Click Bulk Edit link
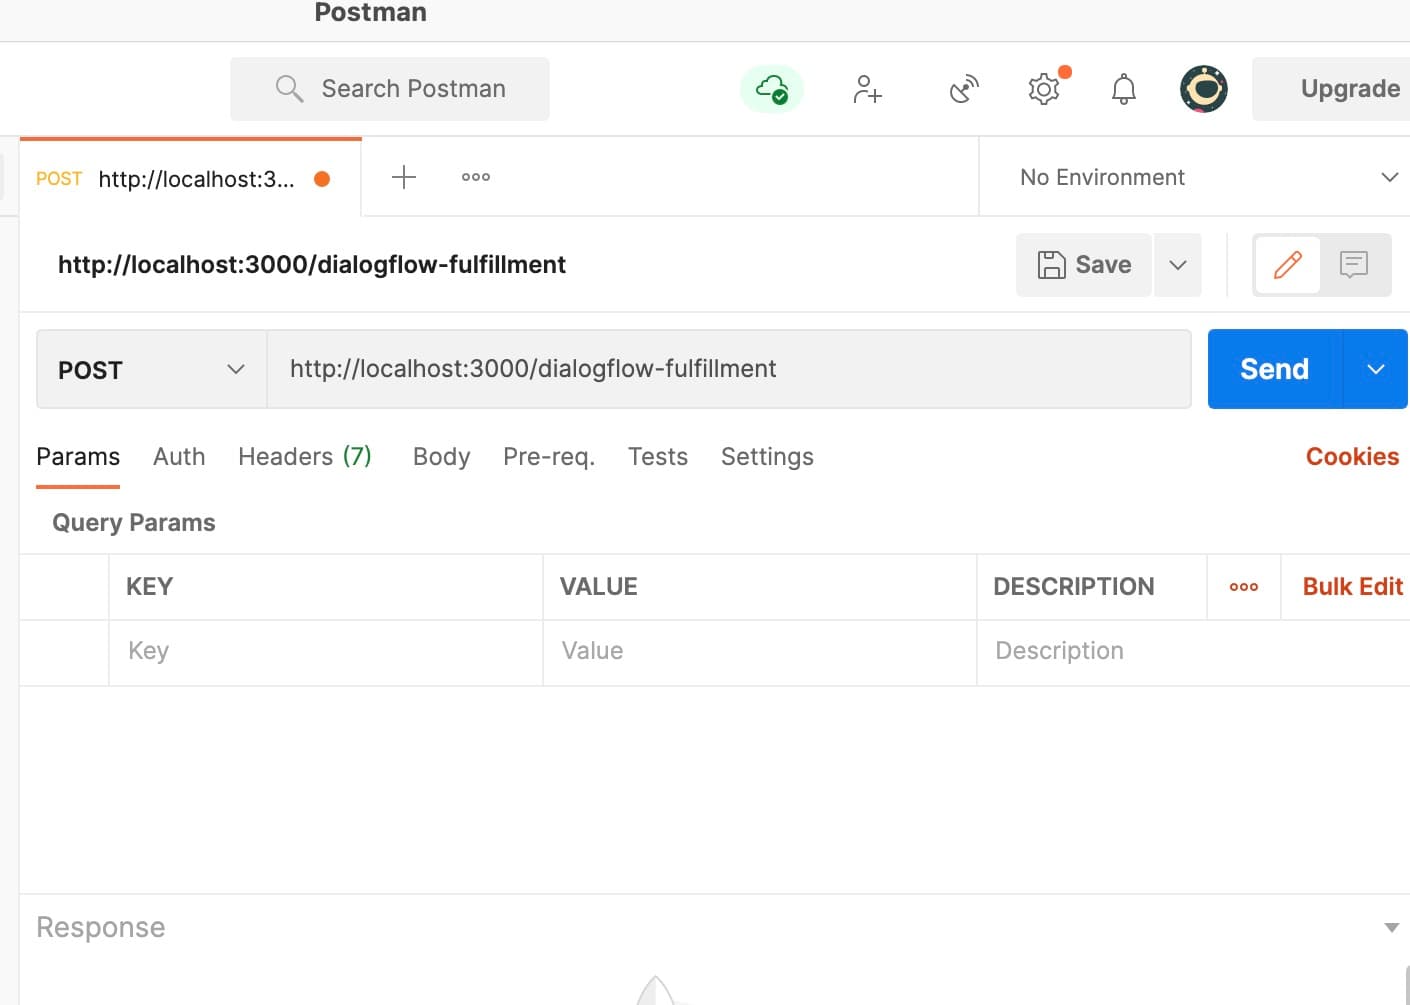Screen dimensions: 1410x1005 tap(1353, 587)
